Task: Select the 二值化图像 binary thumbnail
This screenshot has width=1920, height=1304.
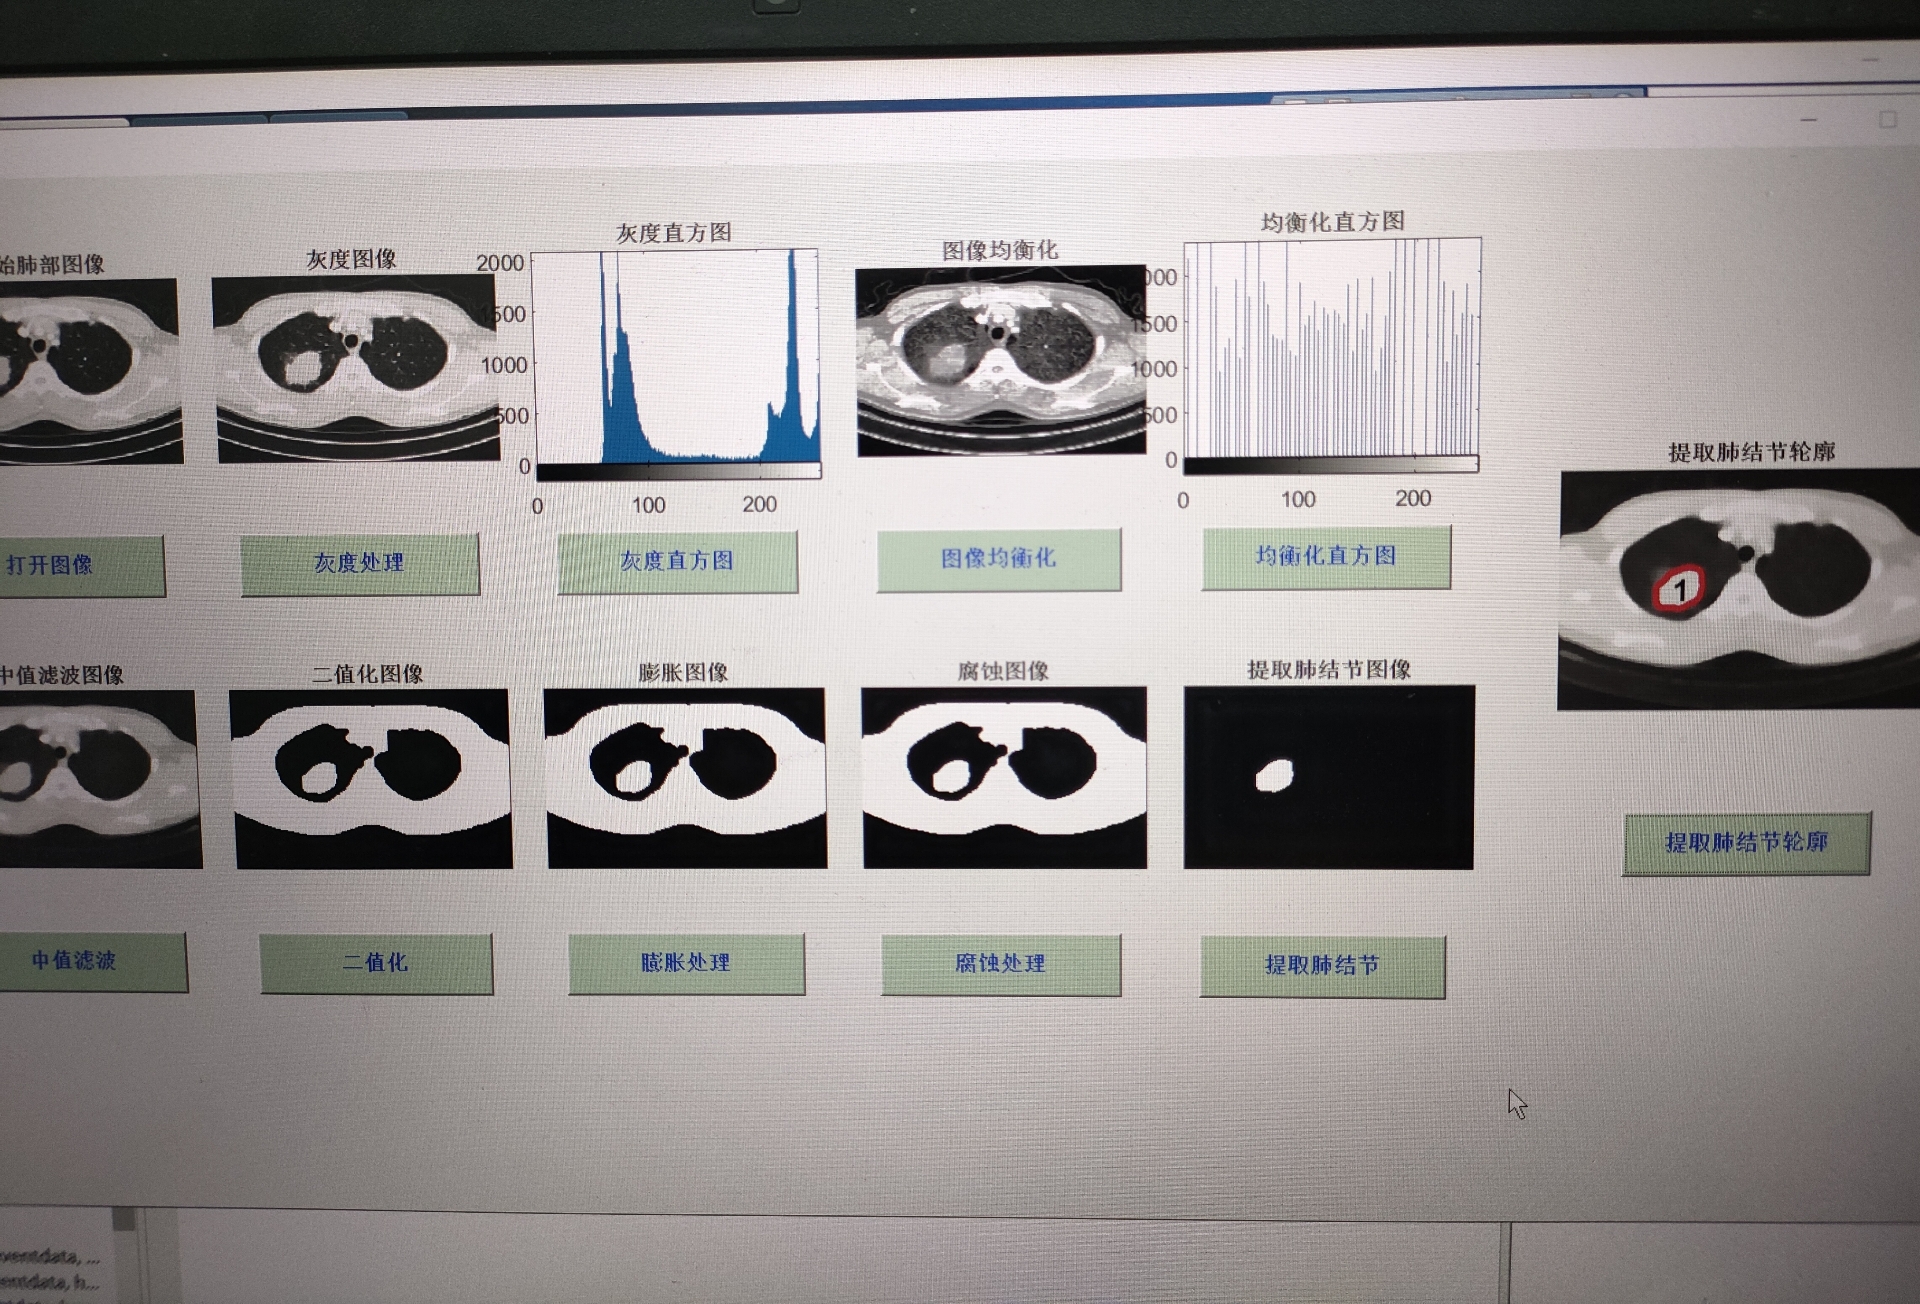Action: [x=371, y=777]
